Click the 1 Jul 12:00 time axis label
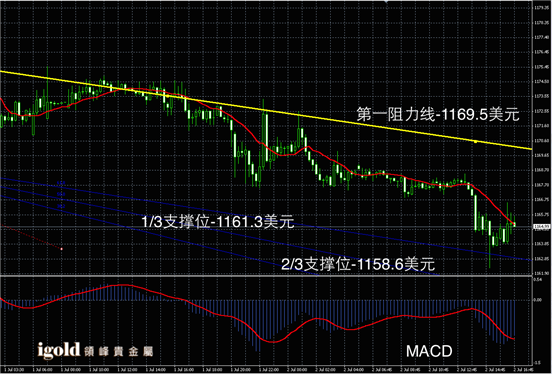This screenshot has height=374, width=552. tap(127, 370)
